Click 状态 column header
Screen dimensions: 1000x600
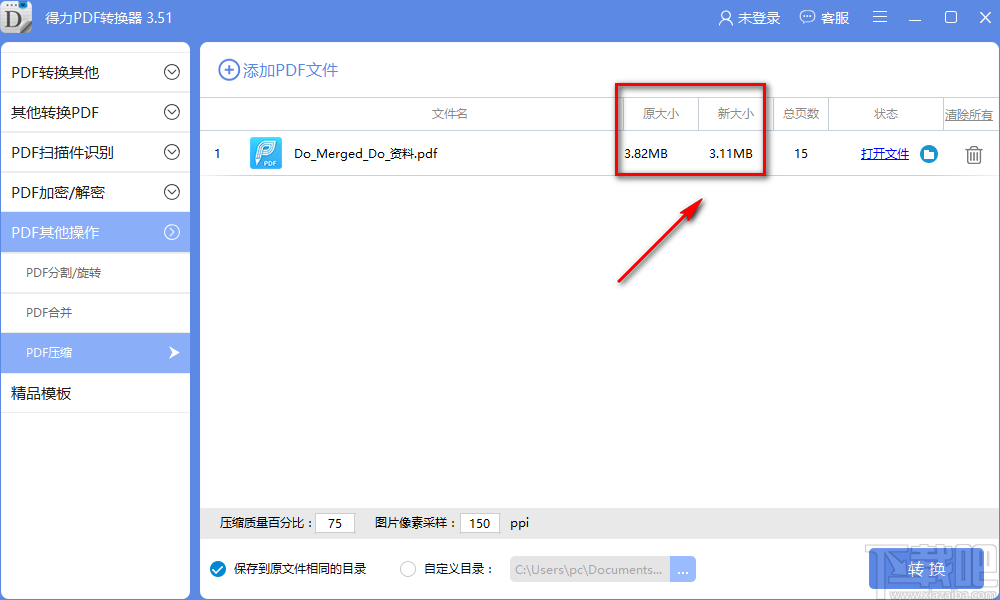coord(886,114)
